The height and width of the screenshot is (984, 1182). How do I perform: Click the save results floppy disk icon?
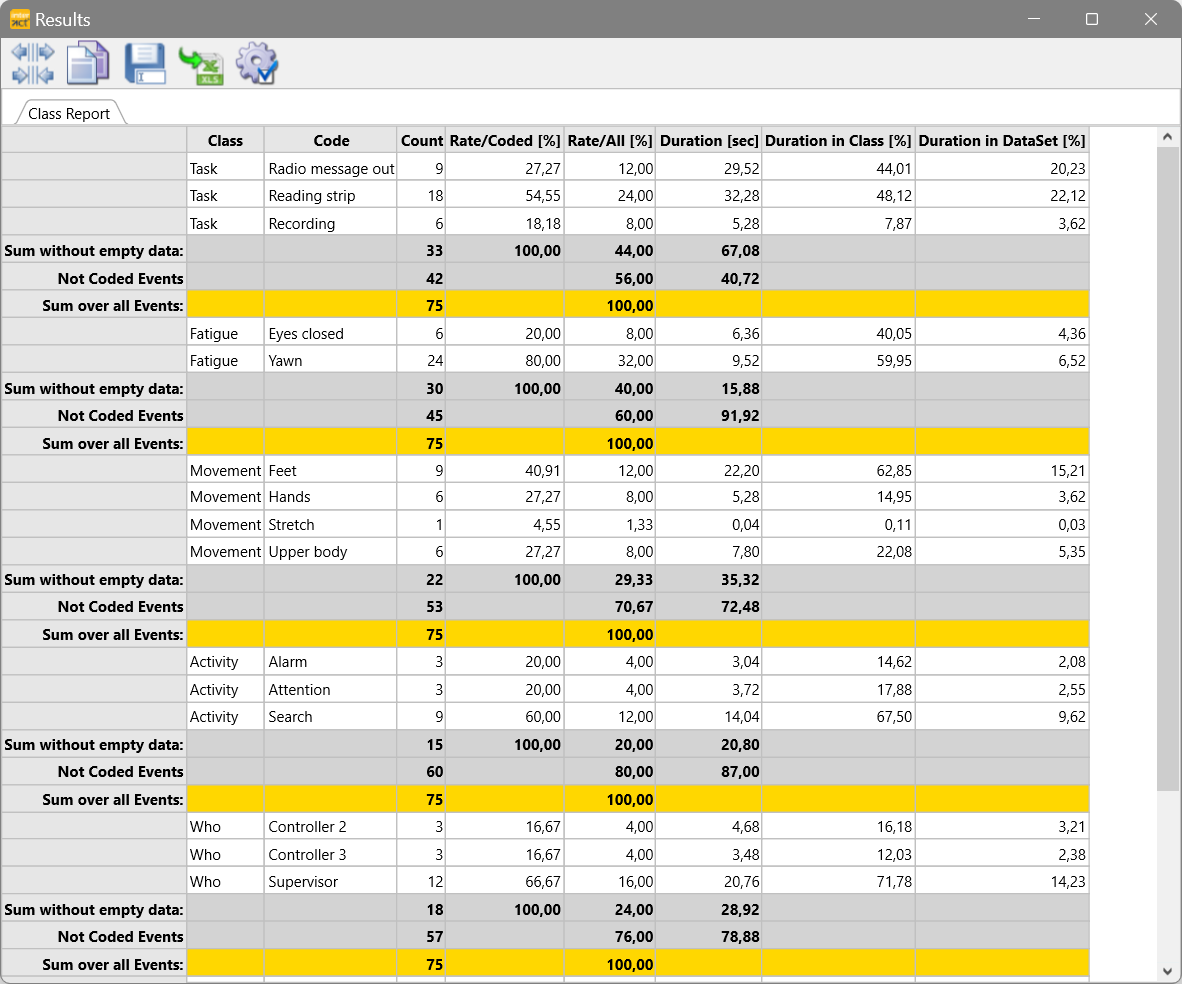click(x=145, y=63)
